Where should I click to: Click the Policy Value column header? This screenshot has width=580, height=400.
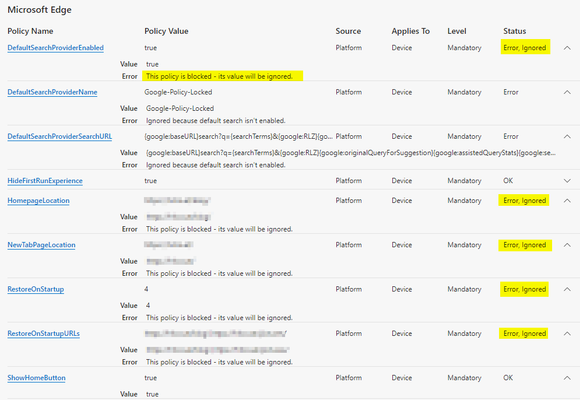[166, 31]
